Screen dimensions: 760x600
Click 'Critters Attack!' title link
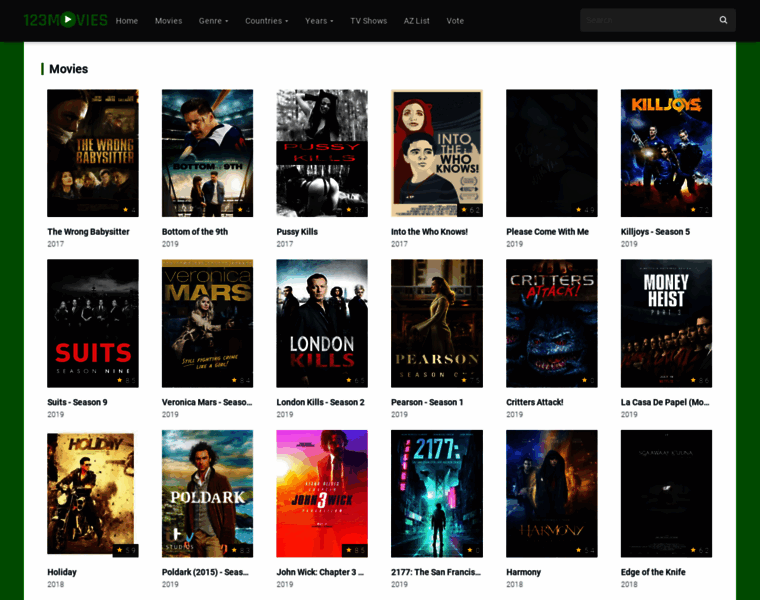coord(535,402)
